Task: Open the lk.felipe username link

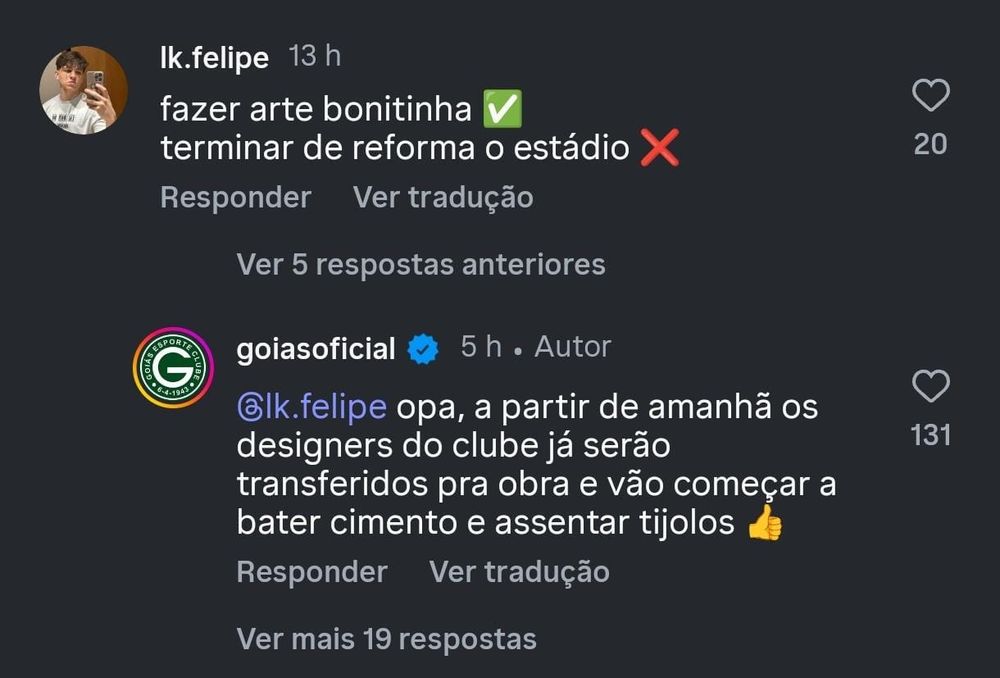Action: 214,57
